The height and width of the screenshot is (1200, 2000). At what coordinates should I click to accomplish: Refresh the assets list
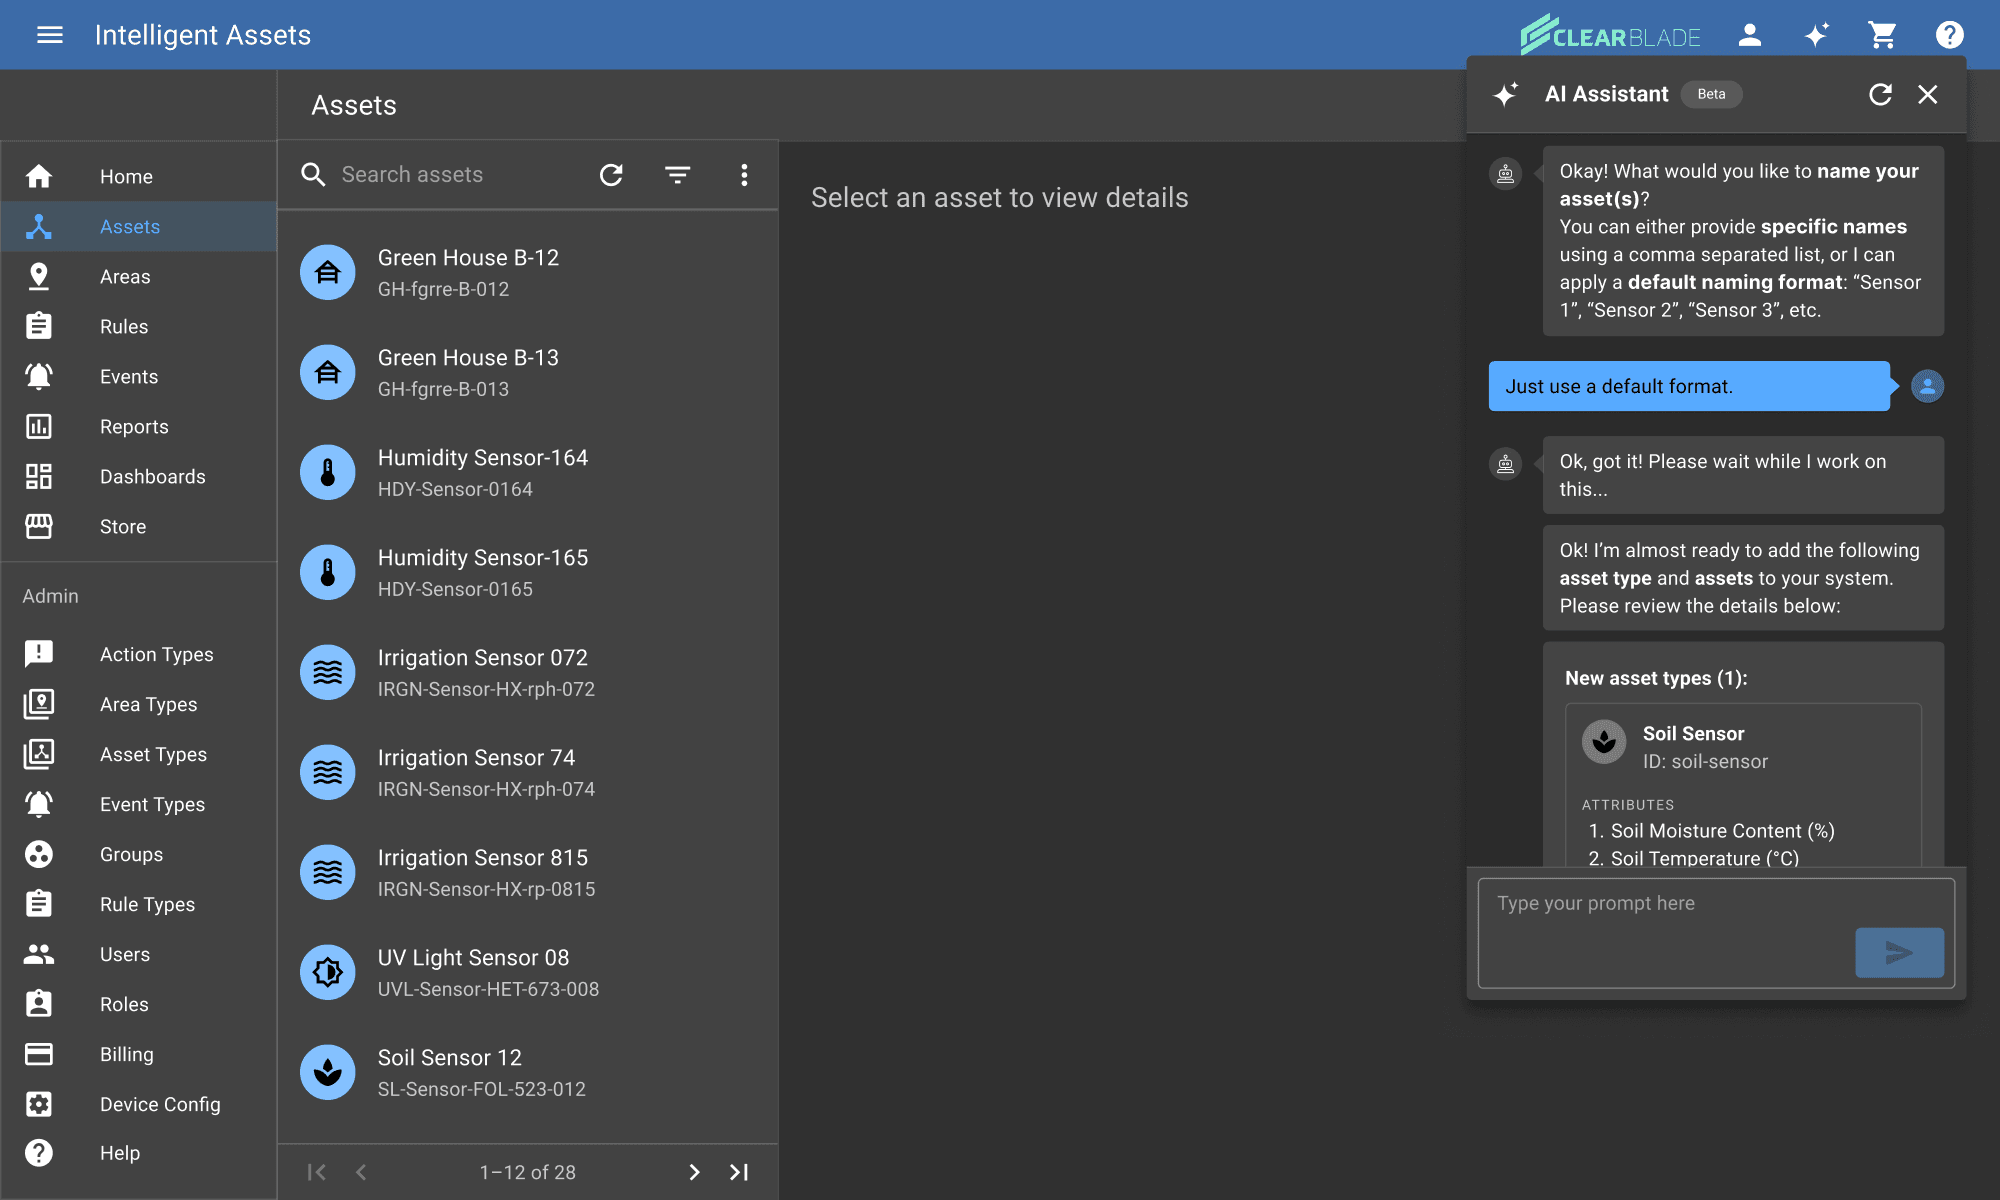[611, 175]
